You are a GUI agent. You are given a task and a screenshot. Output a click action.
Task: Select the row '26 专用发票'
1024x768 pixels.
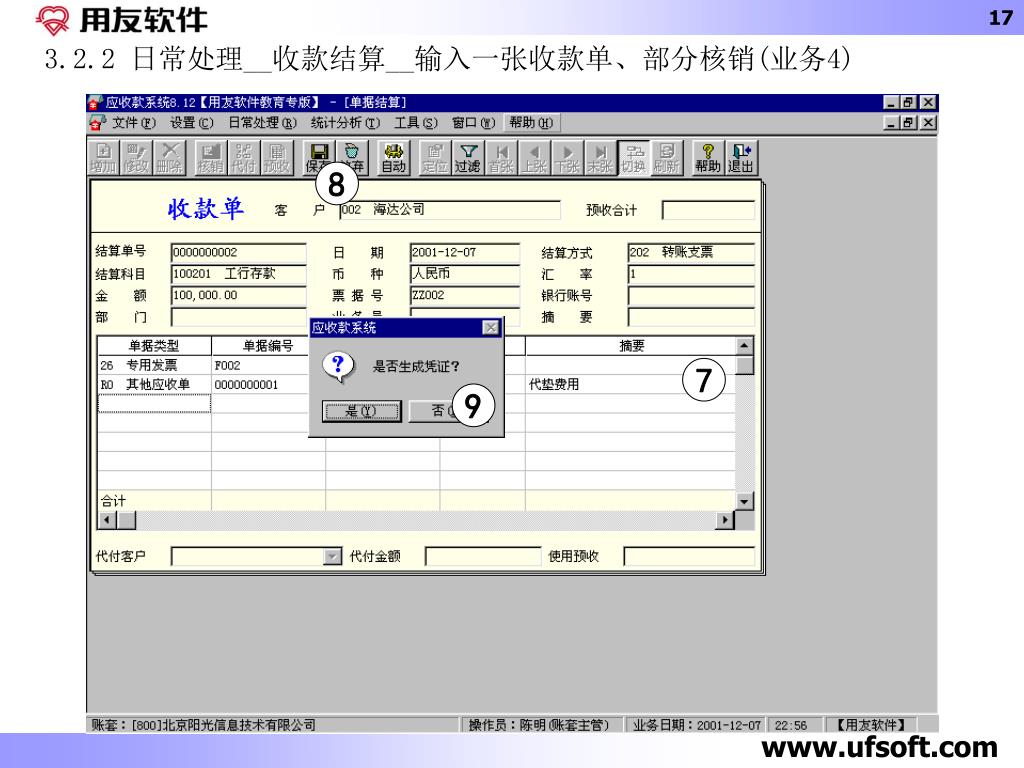click(x=415, y=365)
